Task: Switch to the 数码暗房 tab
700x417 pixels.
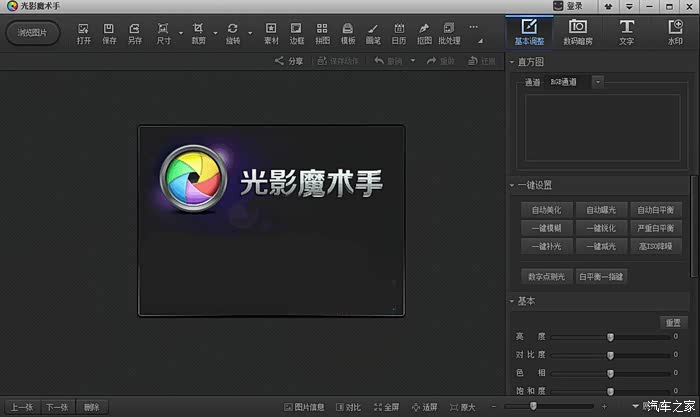Action: click(578, 31)
